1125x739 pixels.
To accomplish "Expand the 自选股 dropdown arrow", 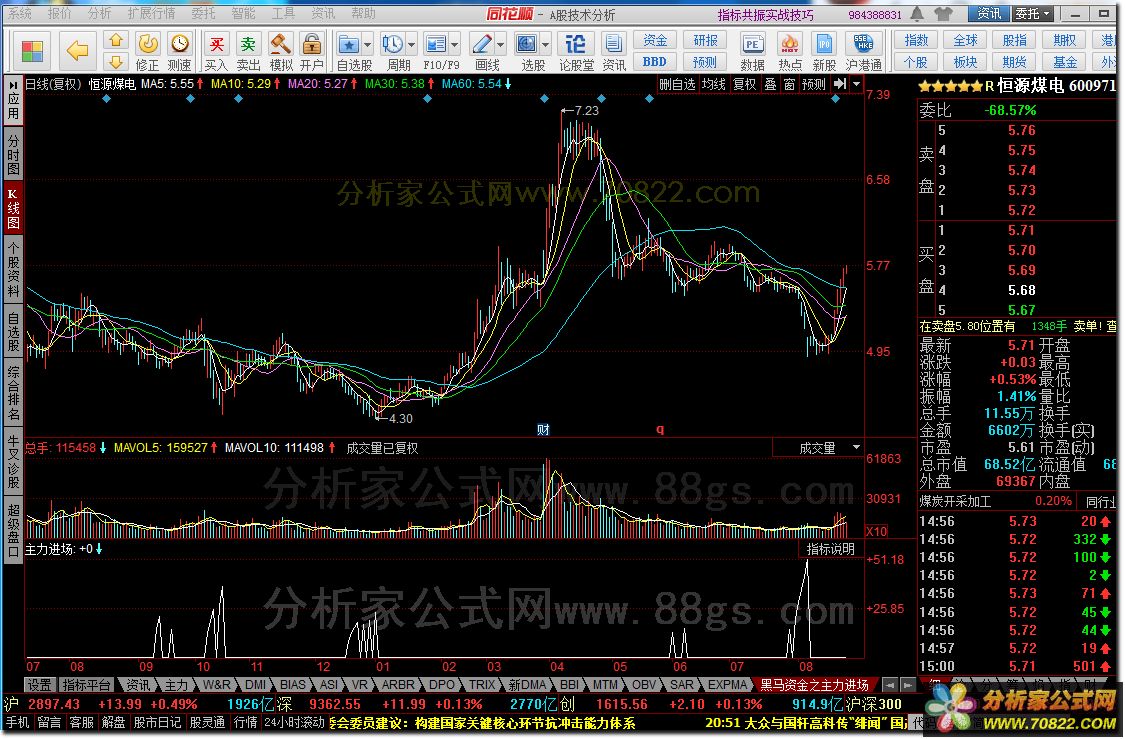I will tap(367, 45).
